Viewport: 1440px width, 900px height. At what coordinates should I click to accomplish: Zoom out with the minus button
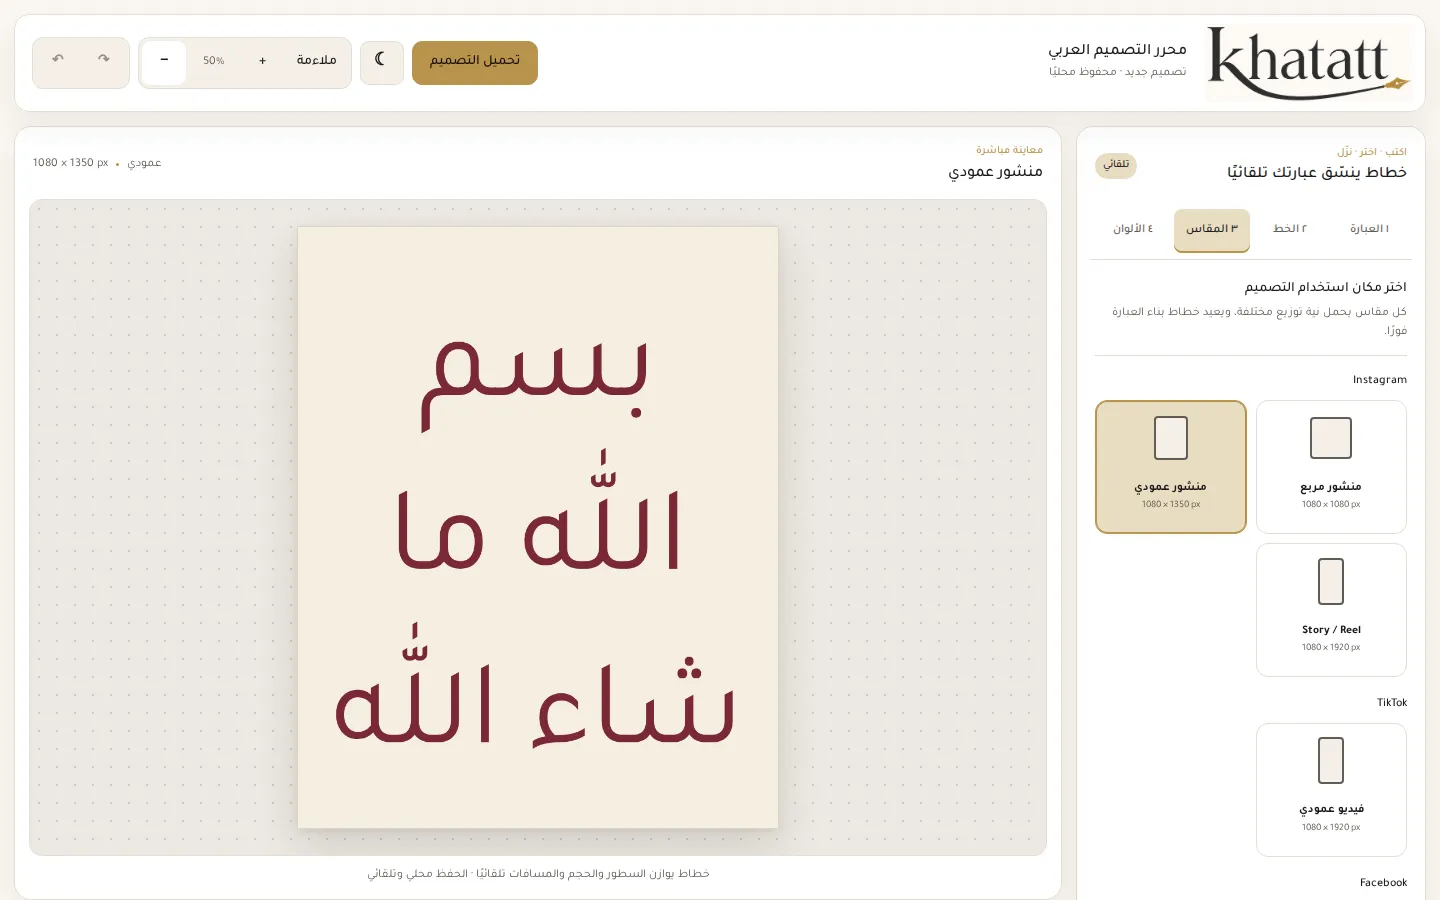(x=164, y=61)
